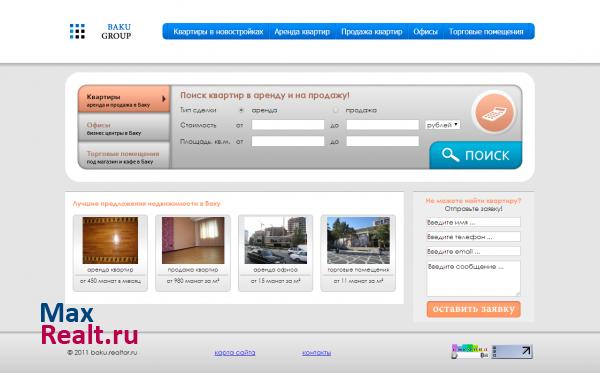Screen dimensions: 600x373
Task: Click the Площадь 'от' input field
Action: click(288, 141)
